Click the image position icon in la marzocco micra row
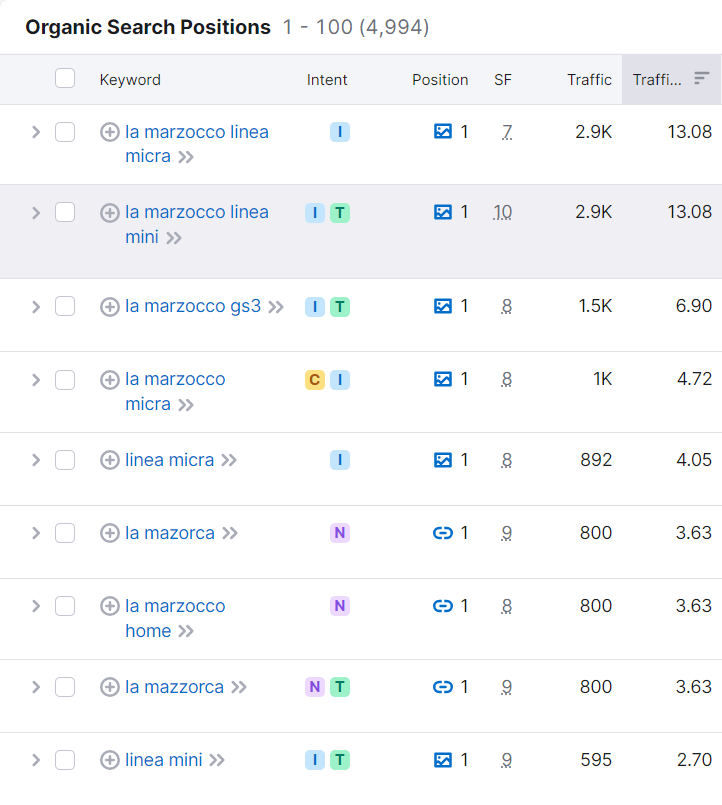Viewport: 722px width, 805px height. point(443,379)
